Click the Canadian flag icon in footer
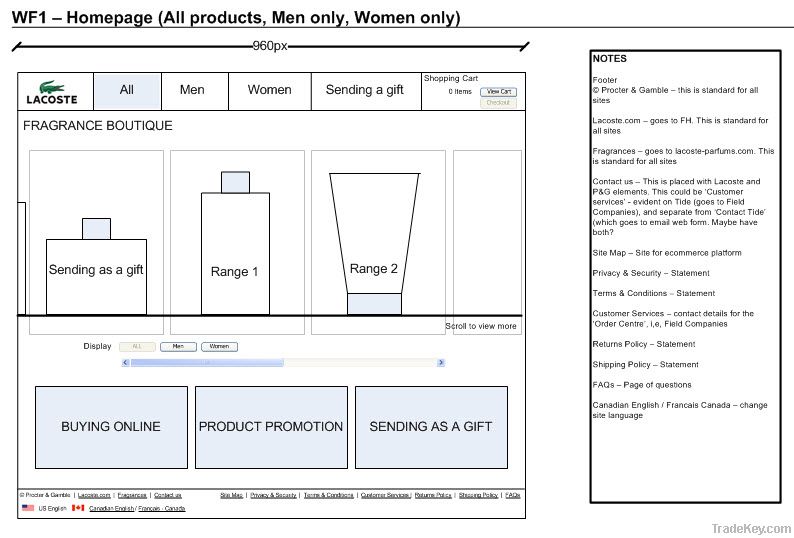The image size is (794, 538). [78, 508]
